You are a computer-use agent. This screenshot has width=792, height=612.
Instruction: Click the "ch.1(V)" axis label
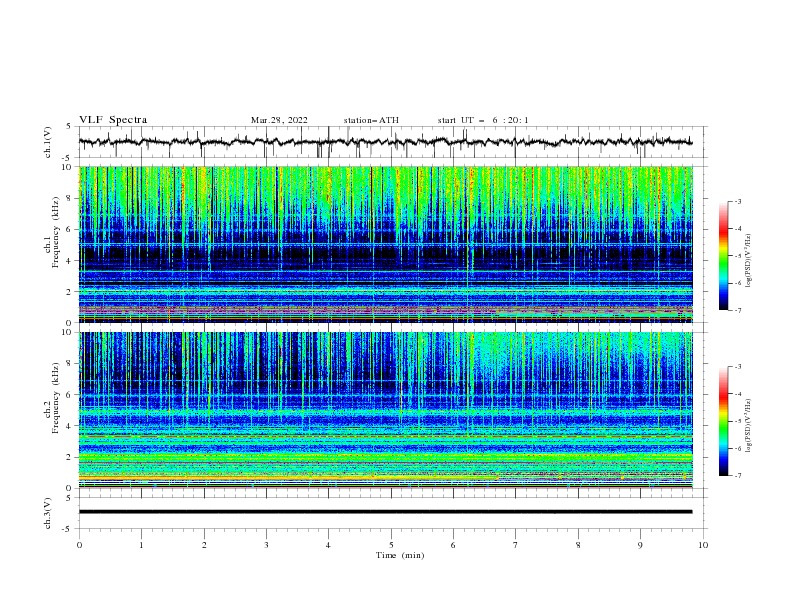point(48,142)
